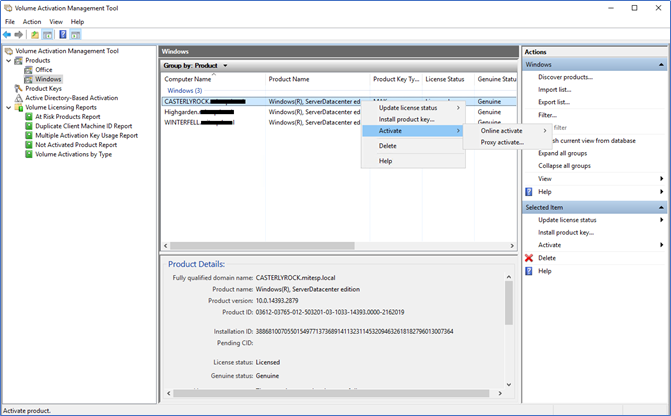Click Discover products in Actions pane

(x=565, y=77)
